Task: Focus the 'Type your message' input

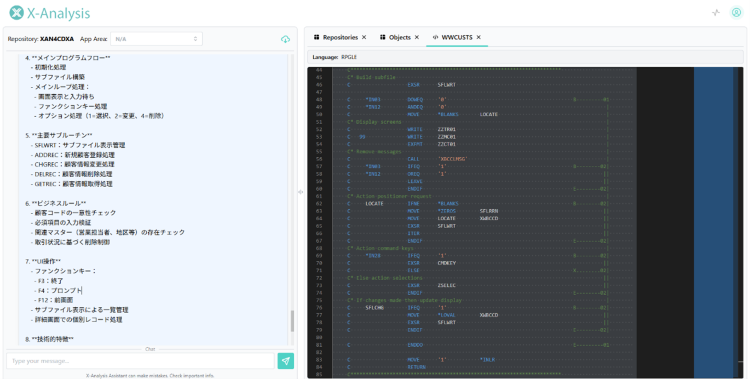Action: coord(141,361)
